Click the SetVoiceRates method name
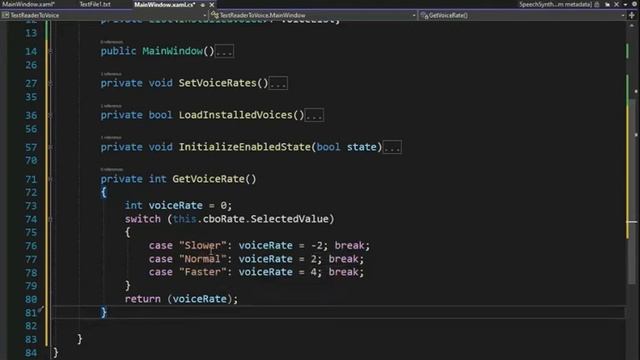This screenshot has width=640, height=360. [218, 83]
